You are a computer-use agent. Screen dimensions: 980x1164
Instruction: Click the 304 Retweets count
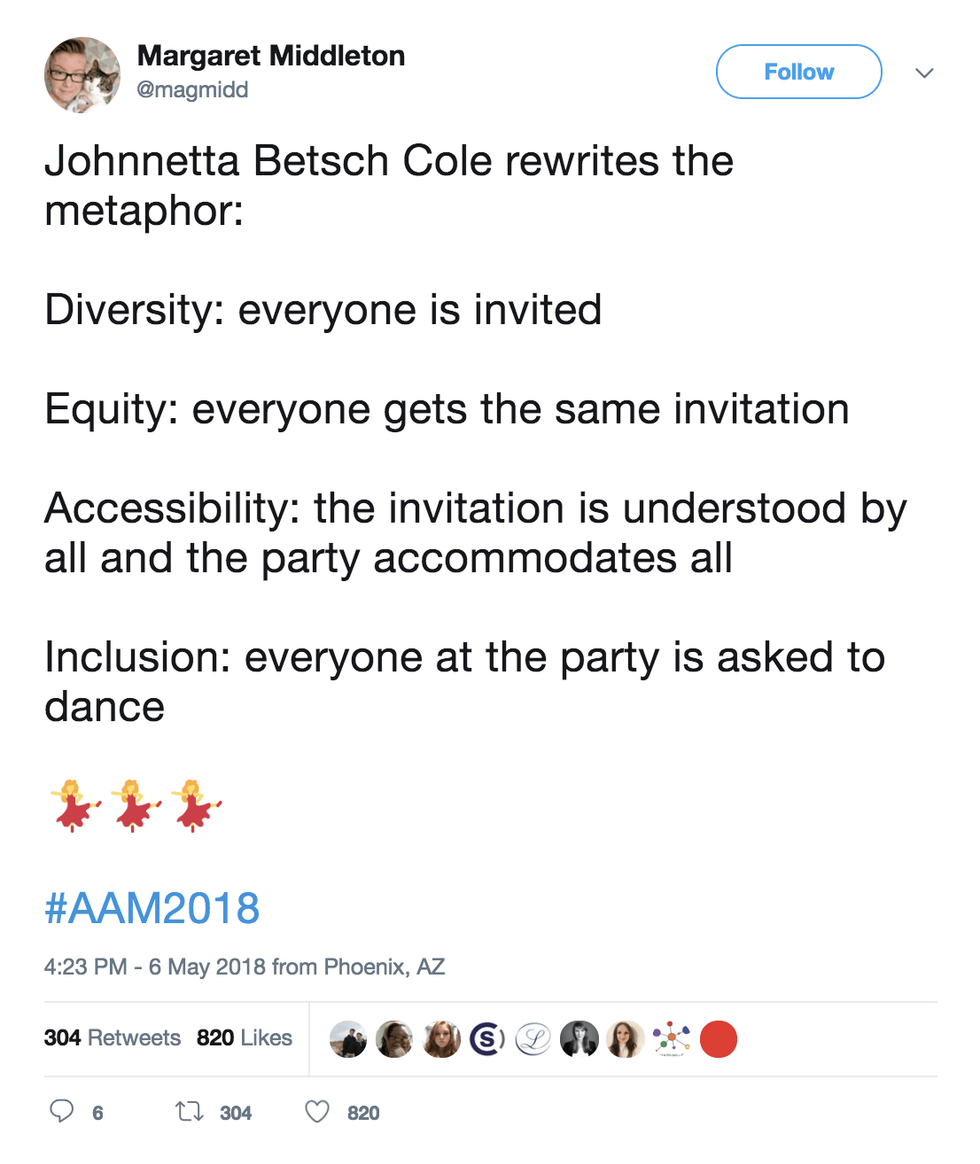click(x=112, y=1038)
